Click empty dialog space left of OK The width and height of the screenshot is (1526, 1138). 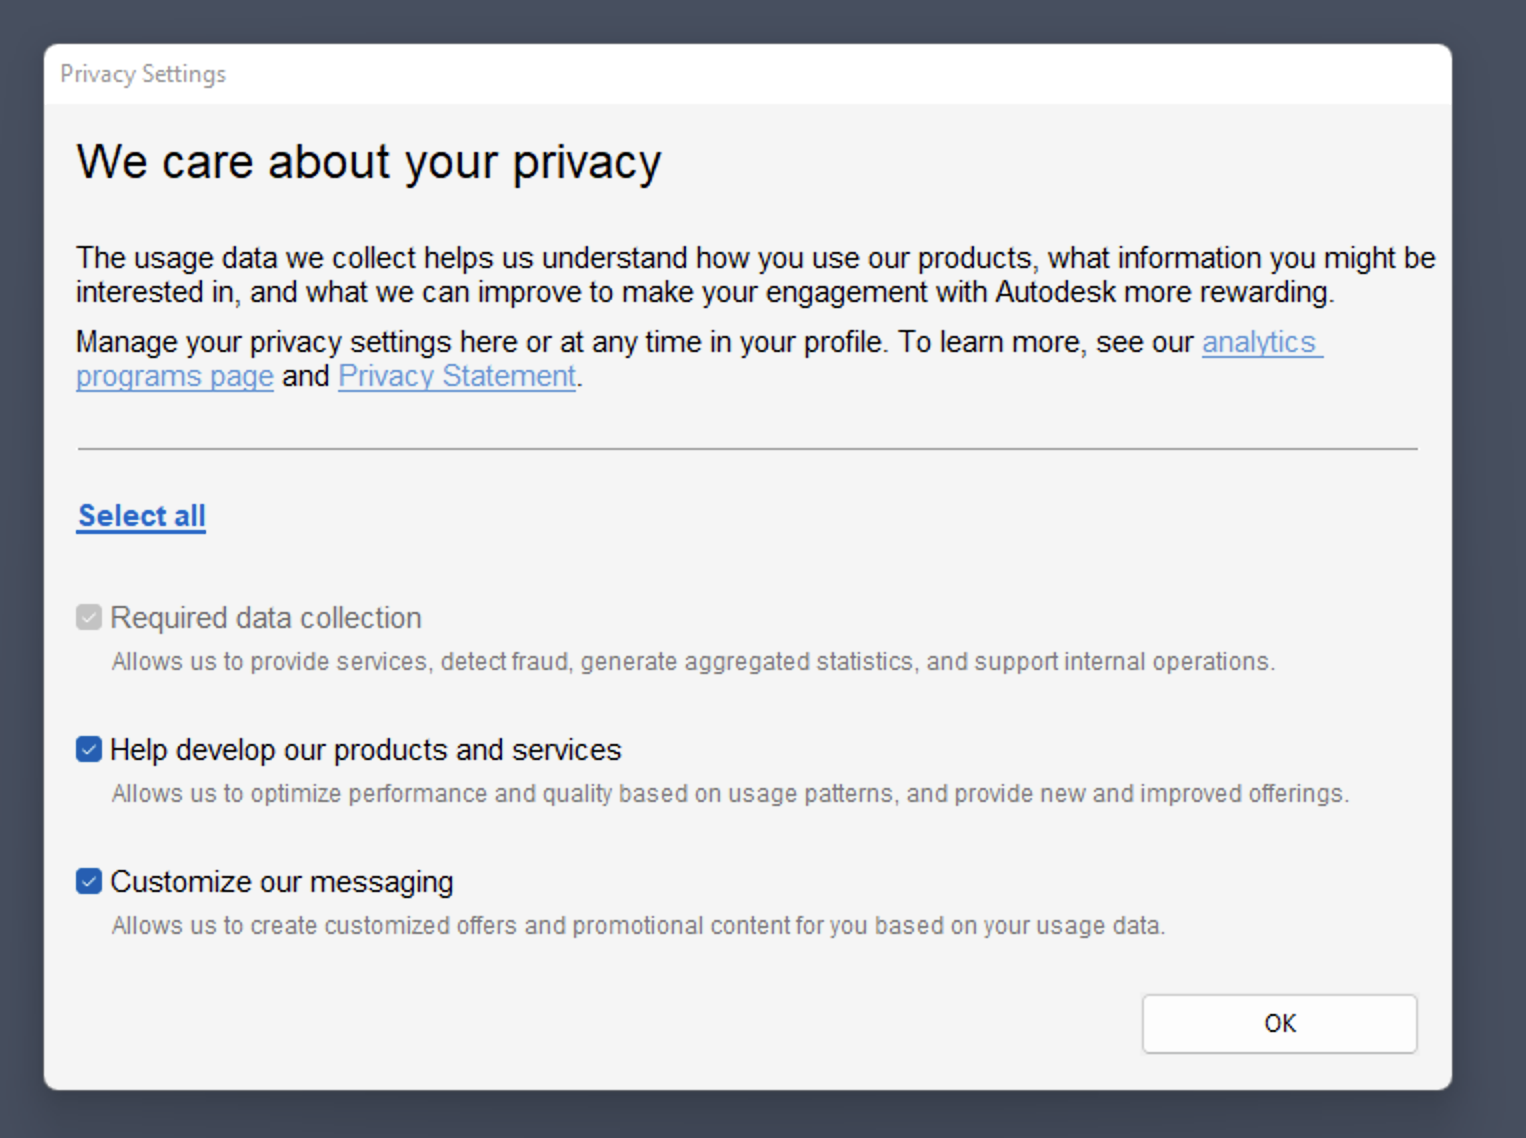pos(700,1024)
